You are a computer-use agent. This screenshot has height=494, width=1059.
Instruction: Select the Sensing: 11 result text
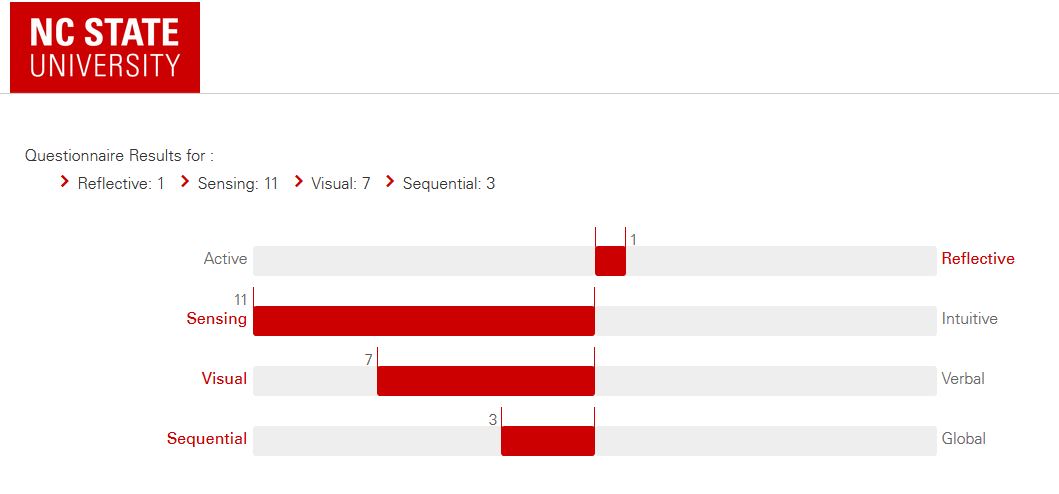point(237,184)
